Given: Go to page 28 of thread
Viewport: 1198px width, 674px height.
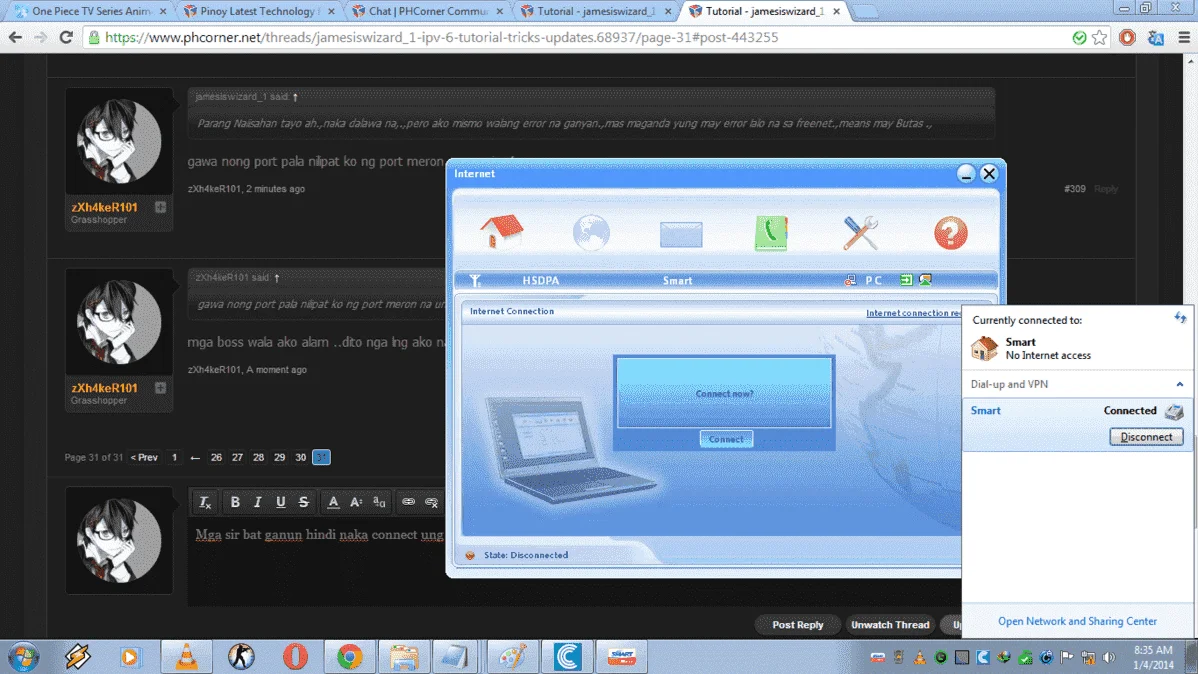Looking at the screenshot, I should 258,457.
